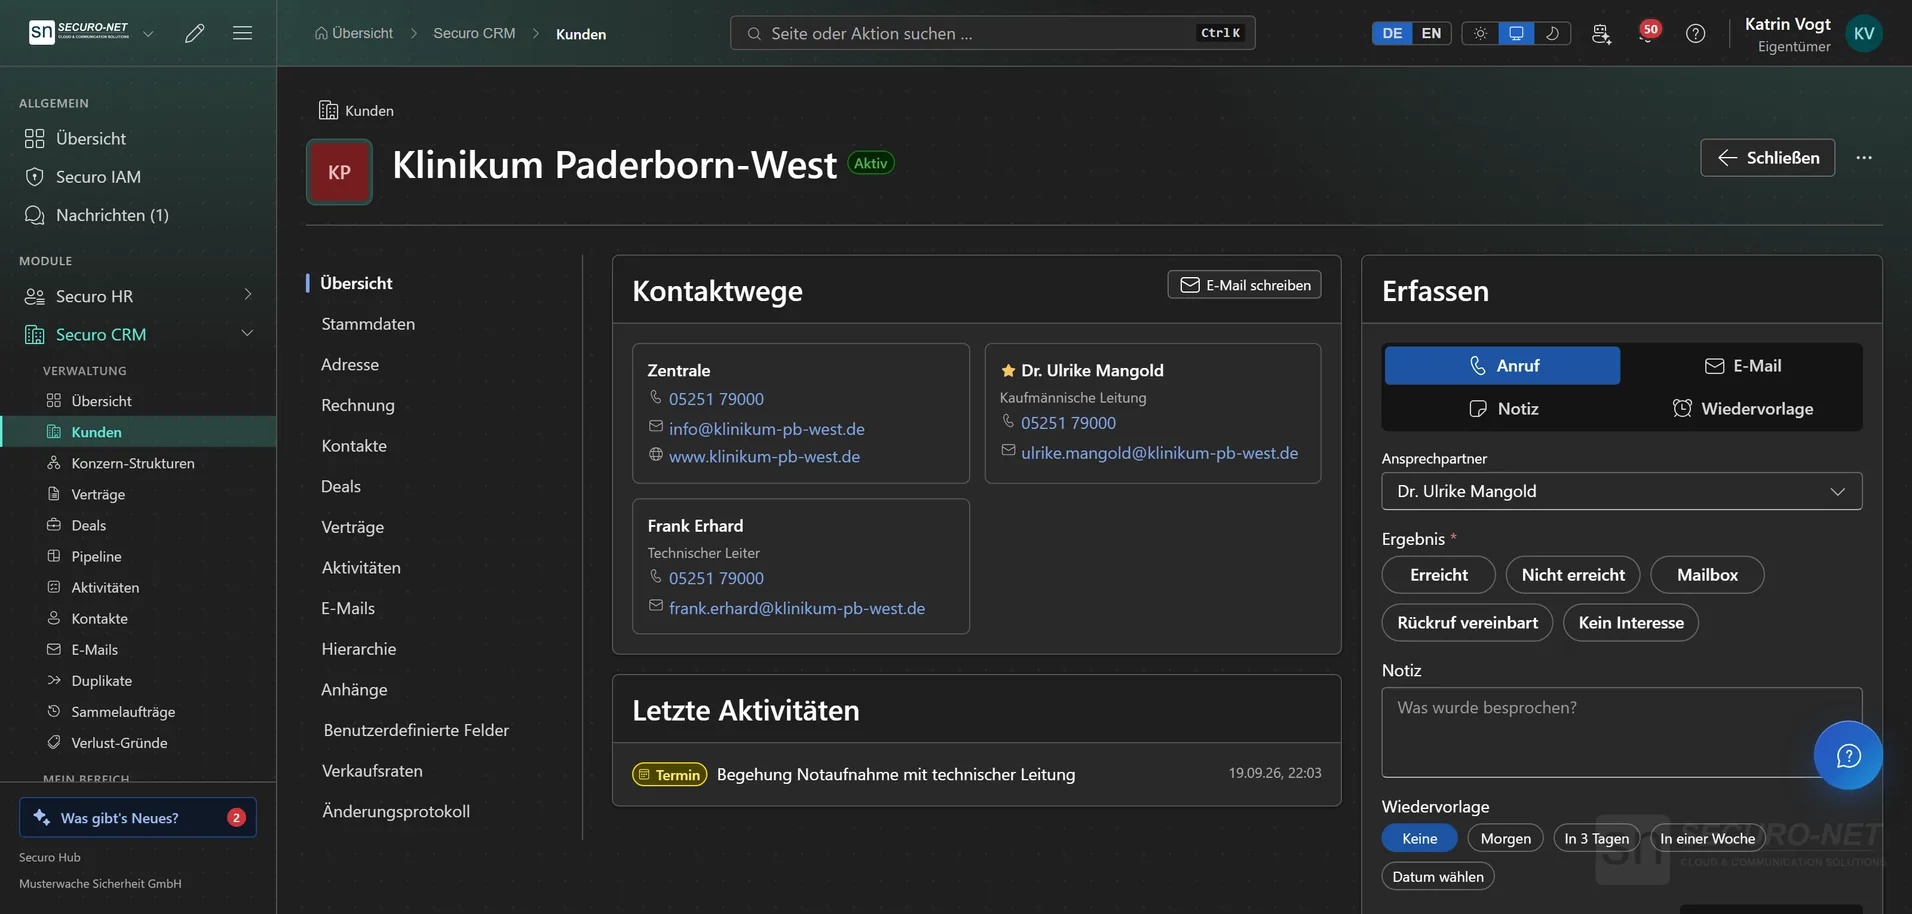The width and height of the screenshot is (1912, 914).
Task: Open the Ansprechpartner dropdown
Action: [x=1621, y=491]
